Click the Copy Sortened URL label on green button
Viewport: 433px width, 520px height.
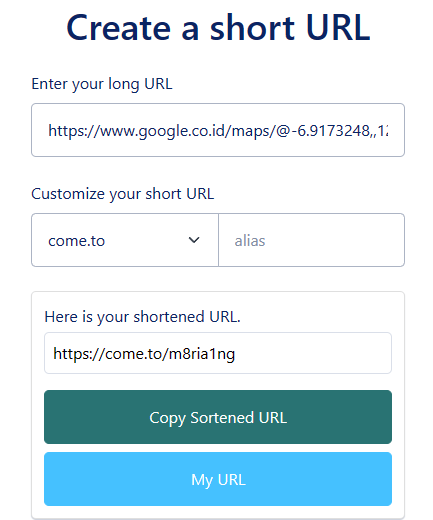pyautogui.click(x=218, y=418)
